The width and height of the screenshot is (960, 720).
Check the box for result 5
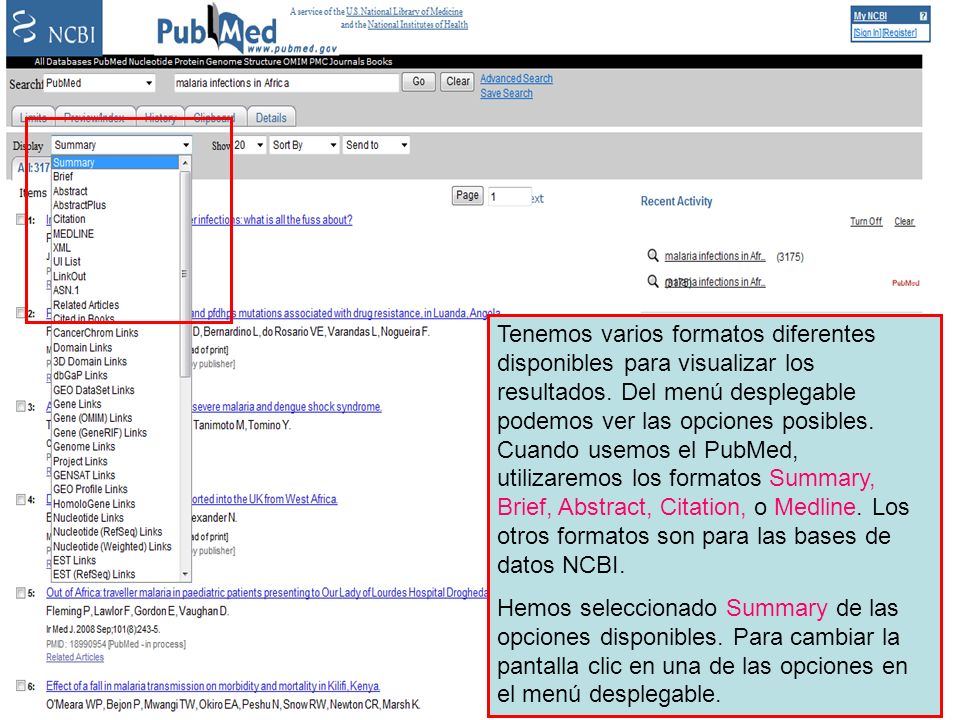pos(21,593)
